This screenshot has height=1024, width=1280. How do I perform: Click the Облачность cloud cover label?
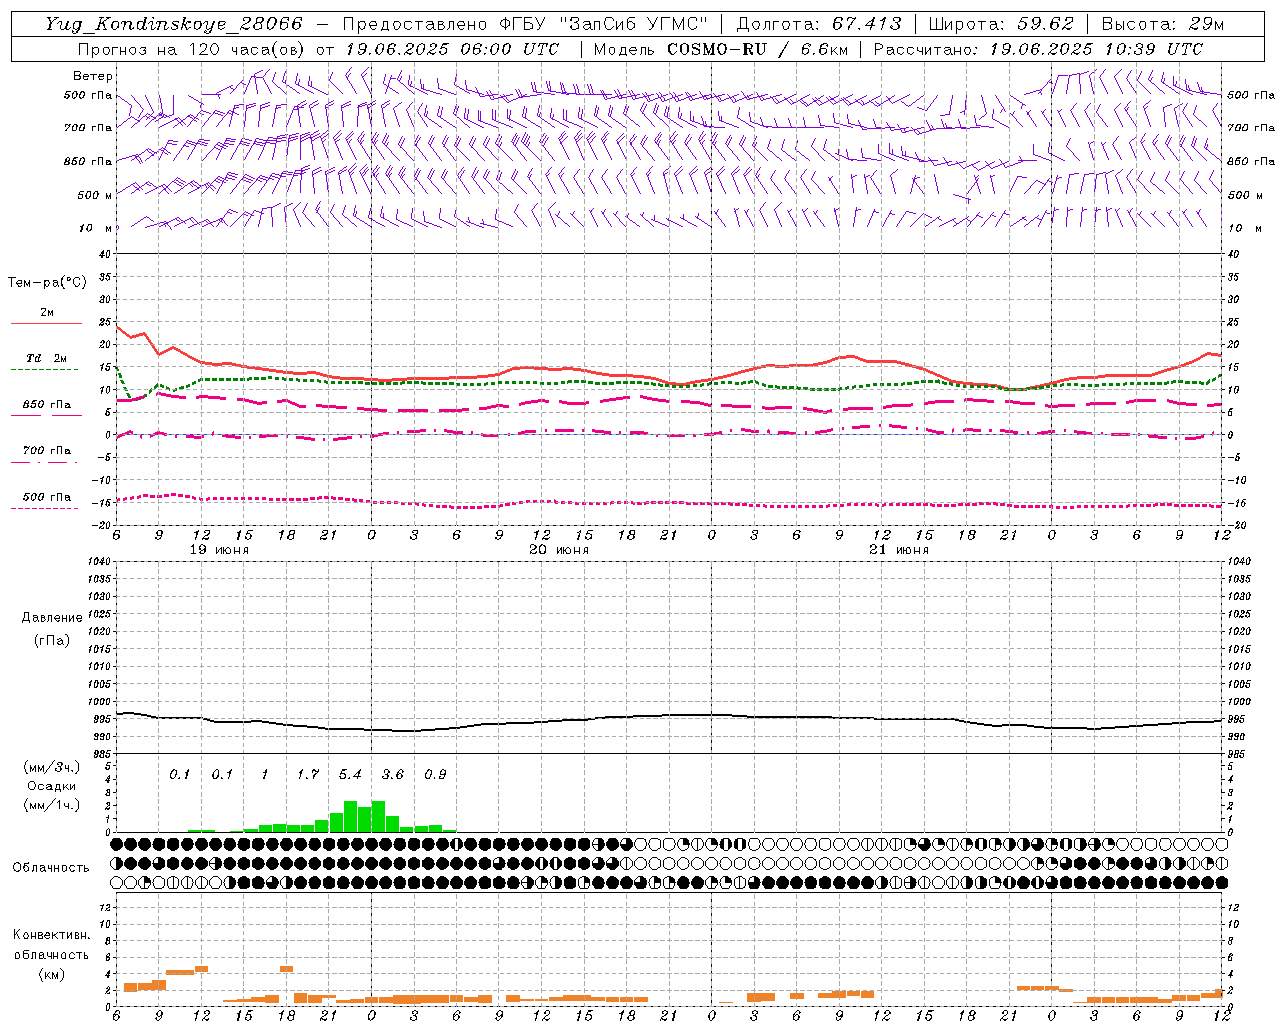[51, 867]
